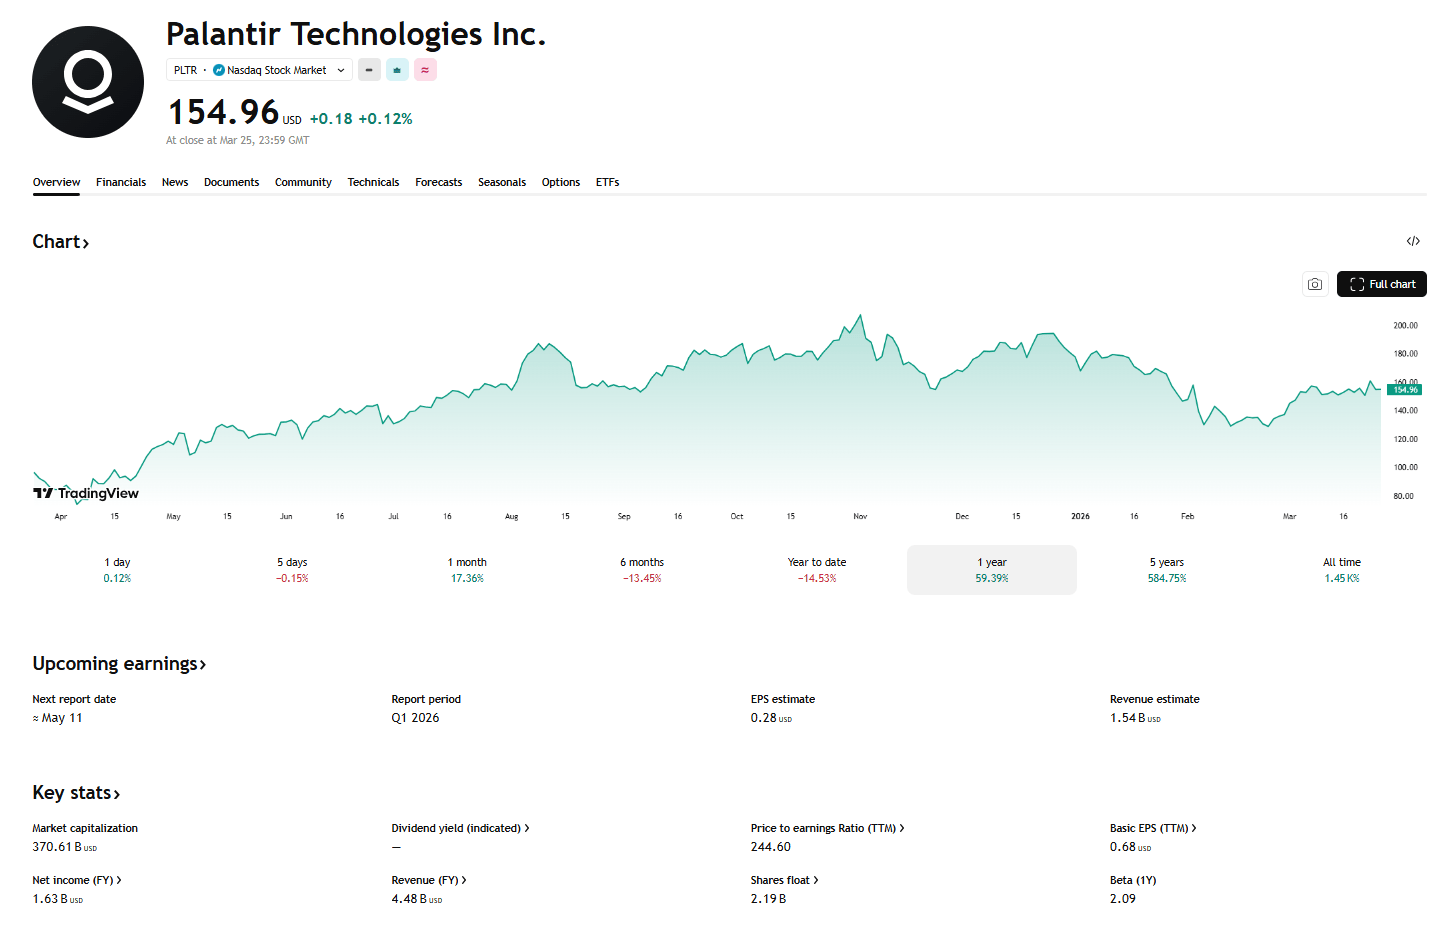Switch to the Technicals tab
This screenshot has height=929, width=1443.
coord(373,182)
